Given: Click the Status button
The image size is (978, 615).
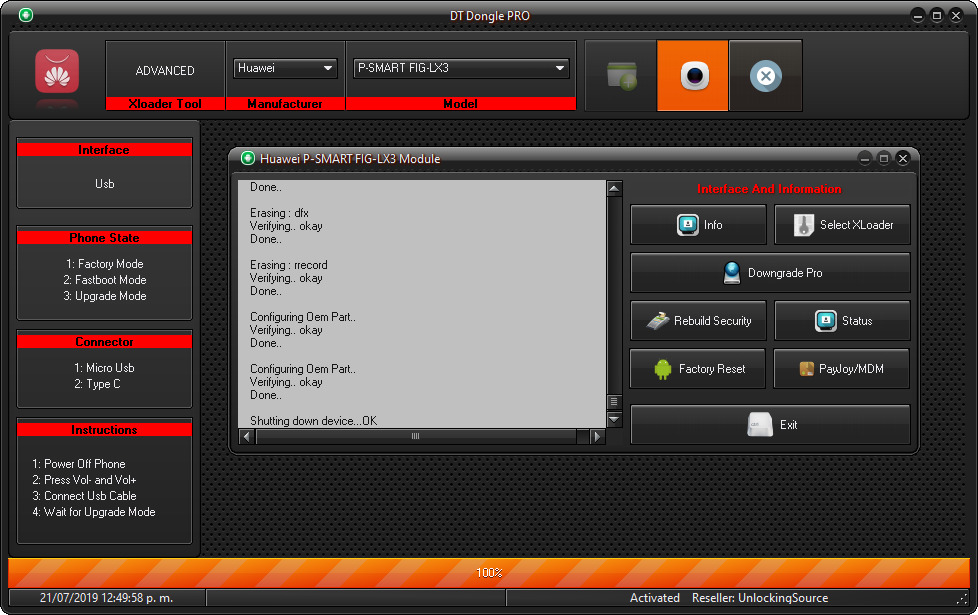Looking at the screenshot, I should pos(842,321).
